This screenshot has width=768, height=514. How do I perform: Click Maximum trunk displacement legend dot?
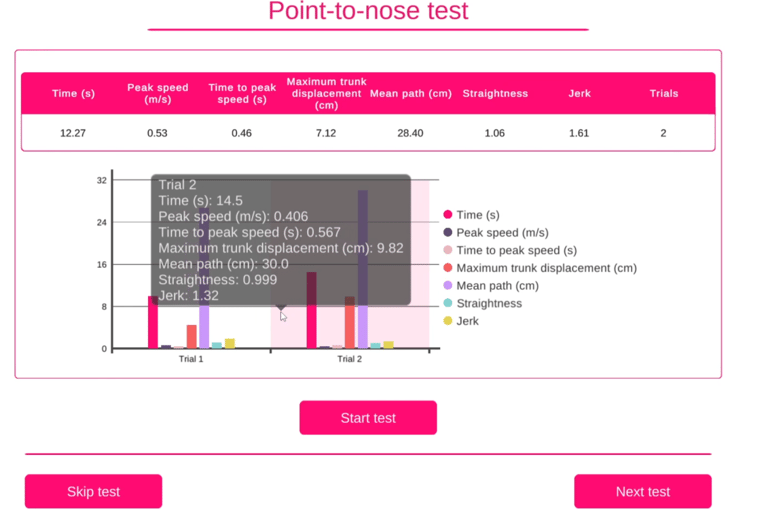point(448,268)
